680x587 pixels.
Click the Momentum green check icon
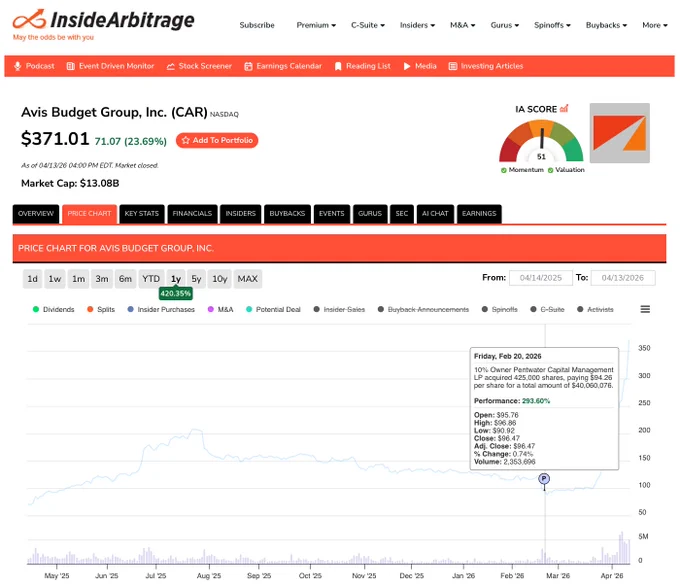(x=503, y=170)
